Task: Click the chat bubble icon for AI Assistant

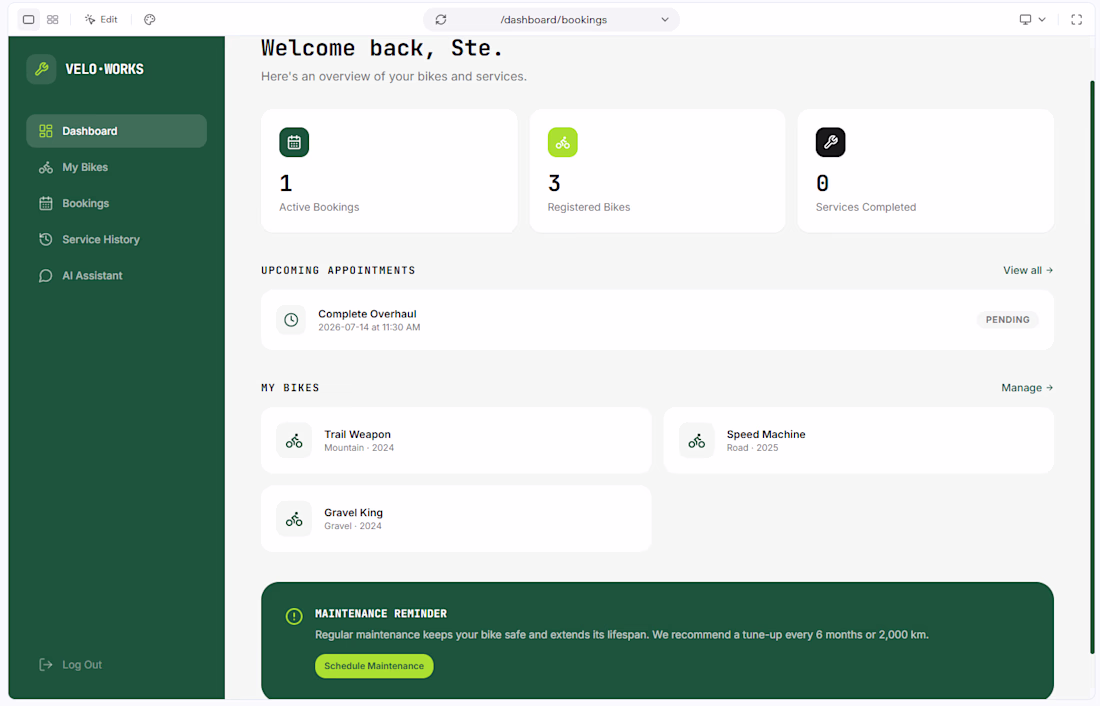Action: (46, 276)
